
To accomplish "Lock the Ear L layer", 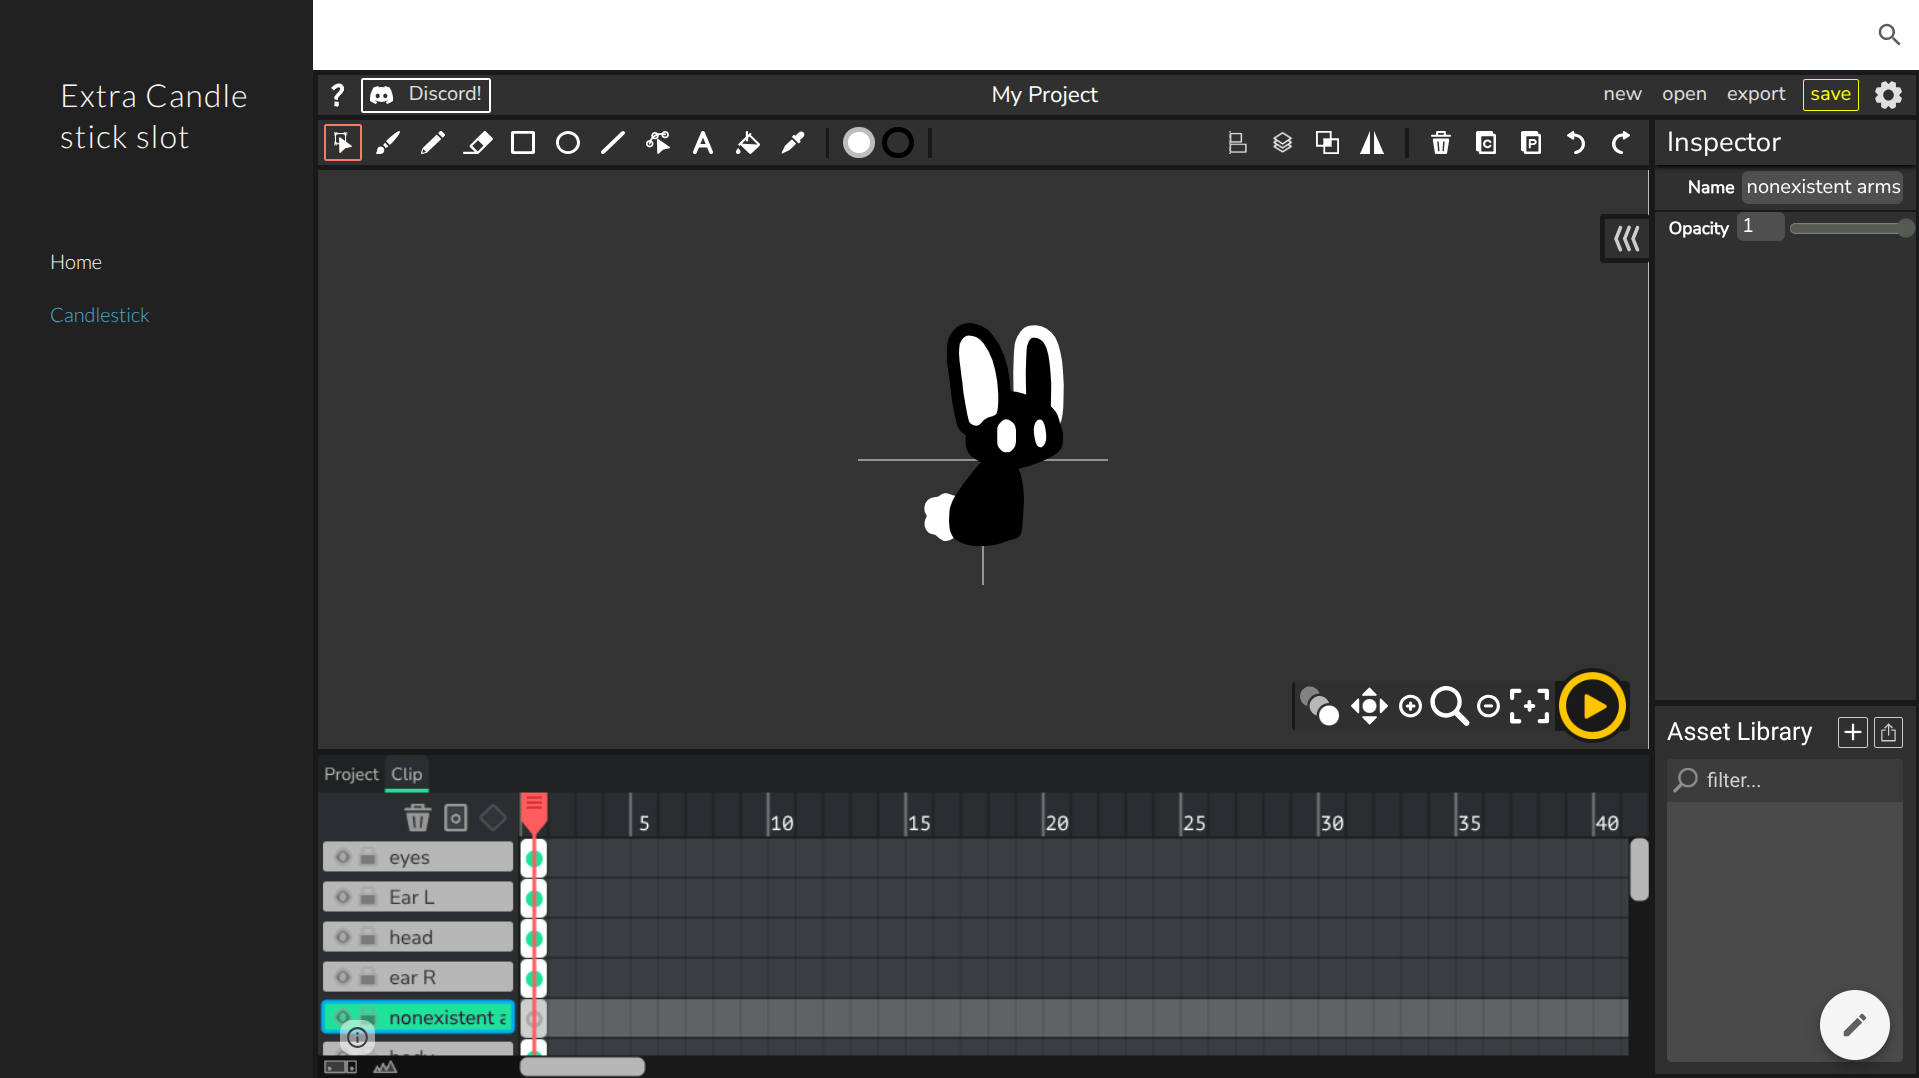I will tap(368, 897).
